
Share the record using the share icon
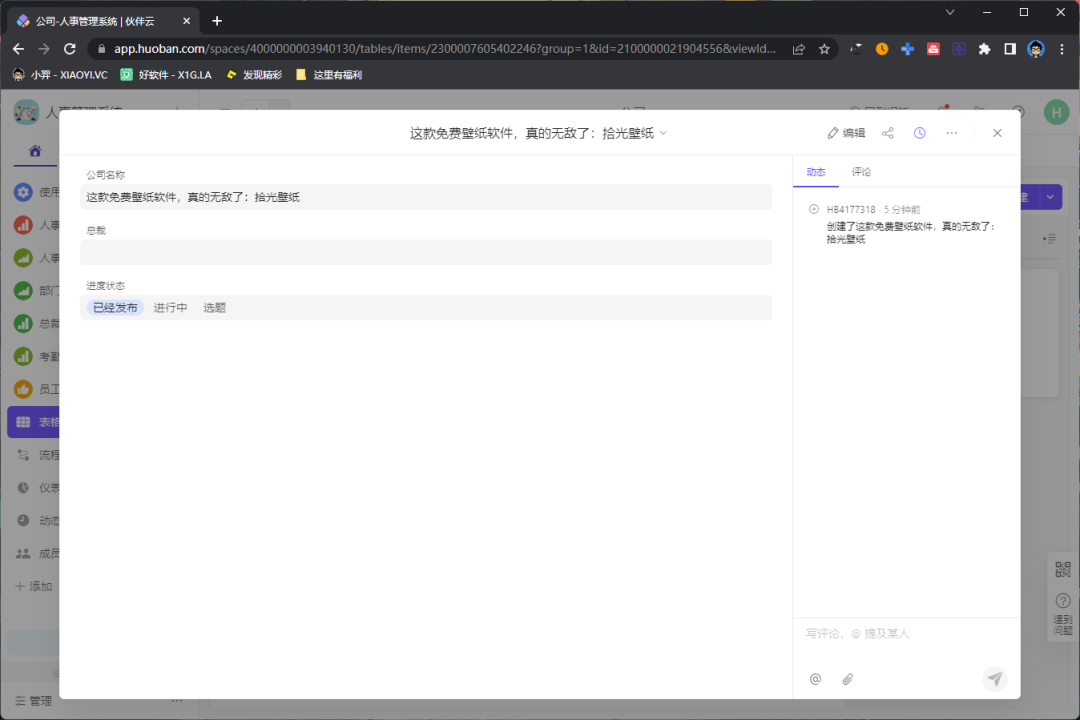pos(887,132)
